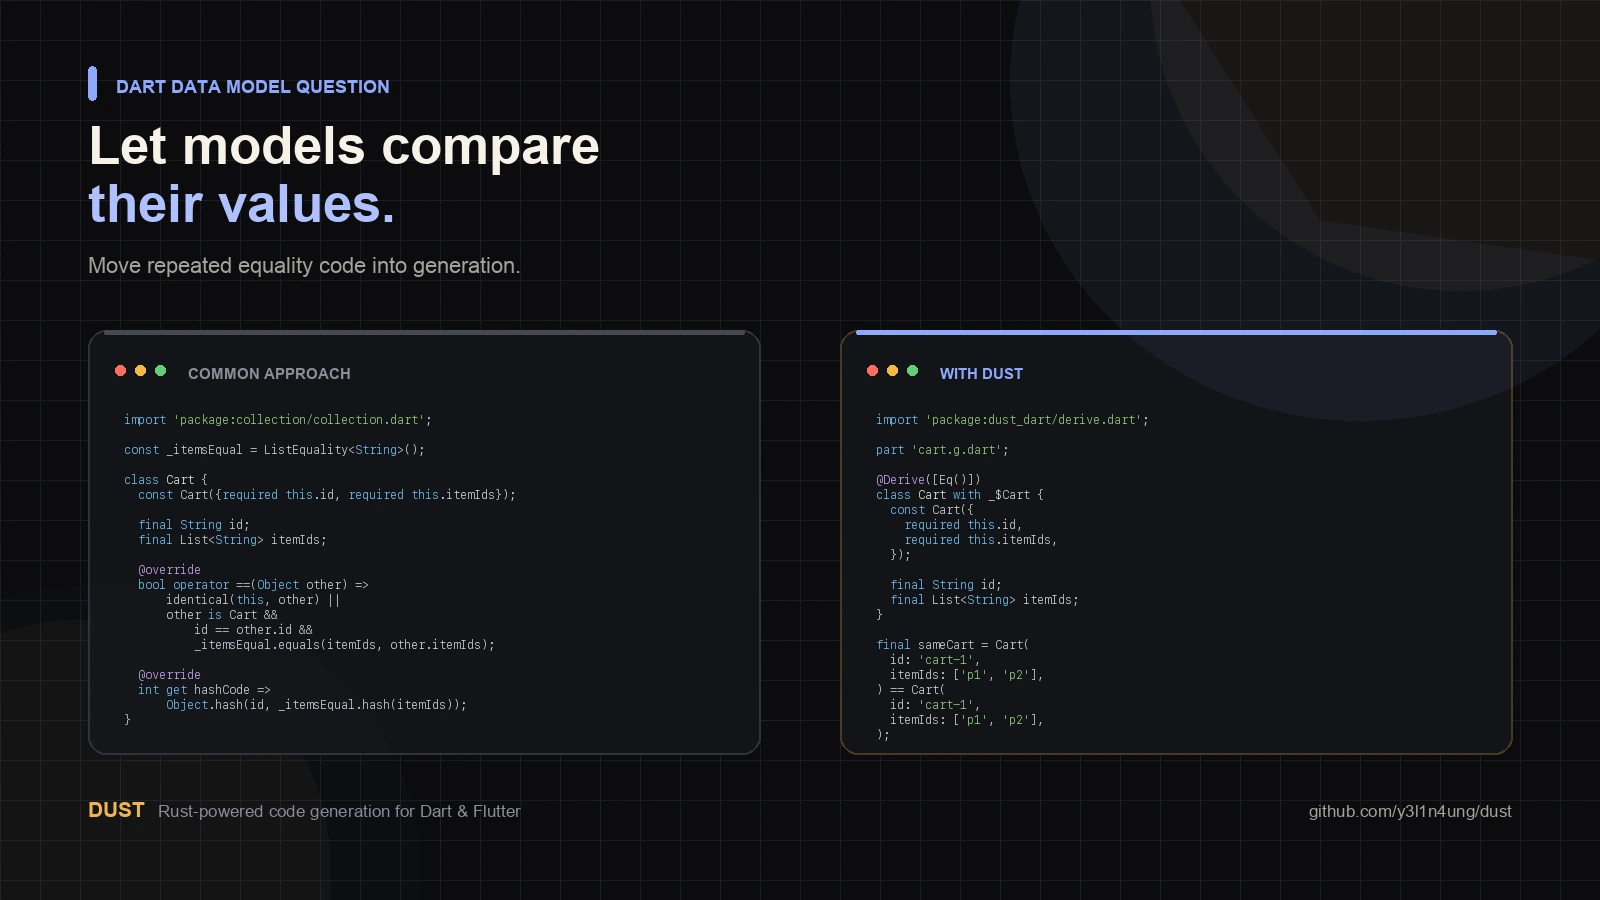
Task: Click the 'Rust-powered code generation' tagline
Action: (339, 811)
